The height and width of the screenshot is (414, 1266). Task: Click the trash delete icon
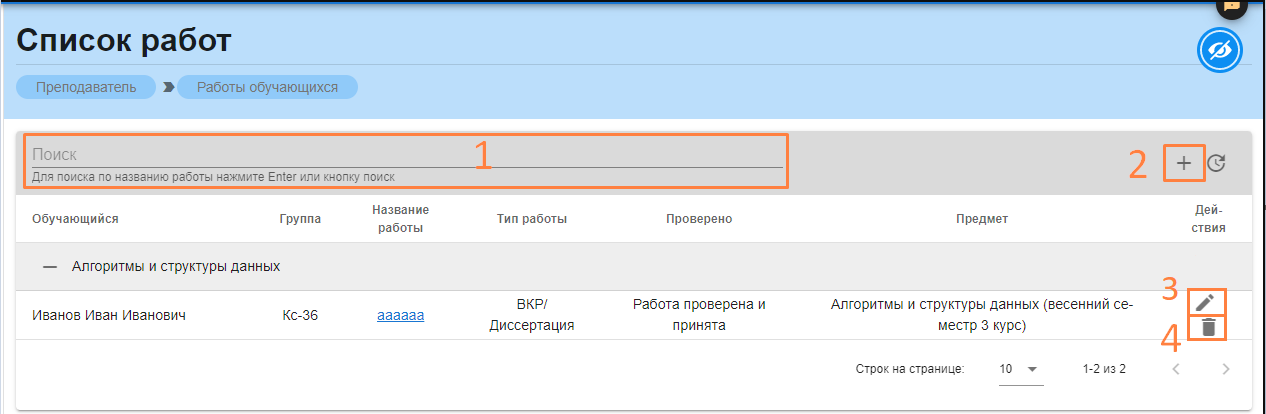click(1208, 327)
